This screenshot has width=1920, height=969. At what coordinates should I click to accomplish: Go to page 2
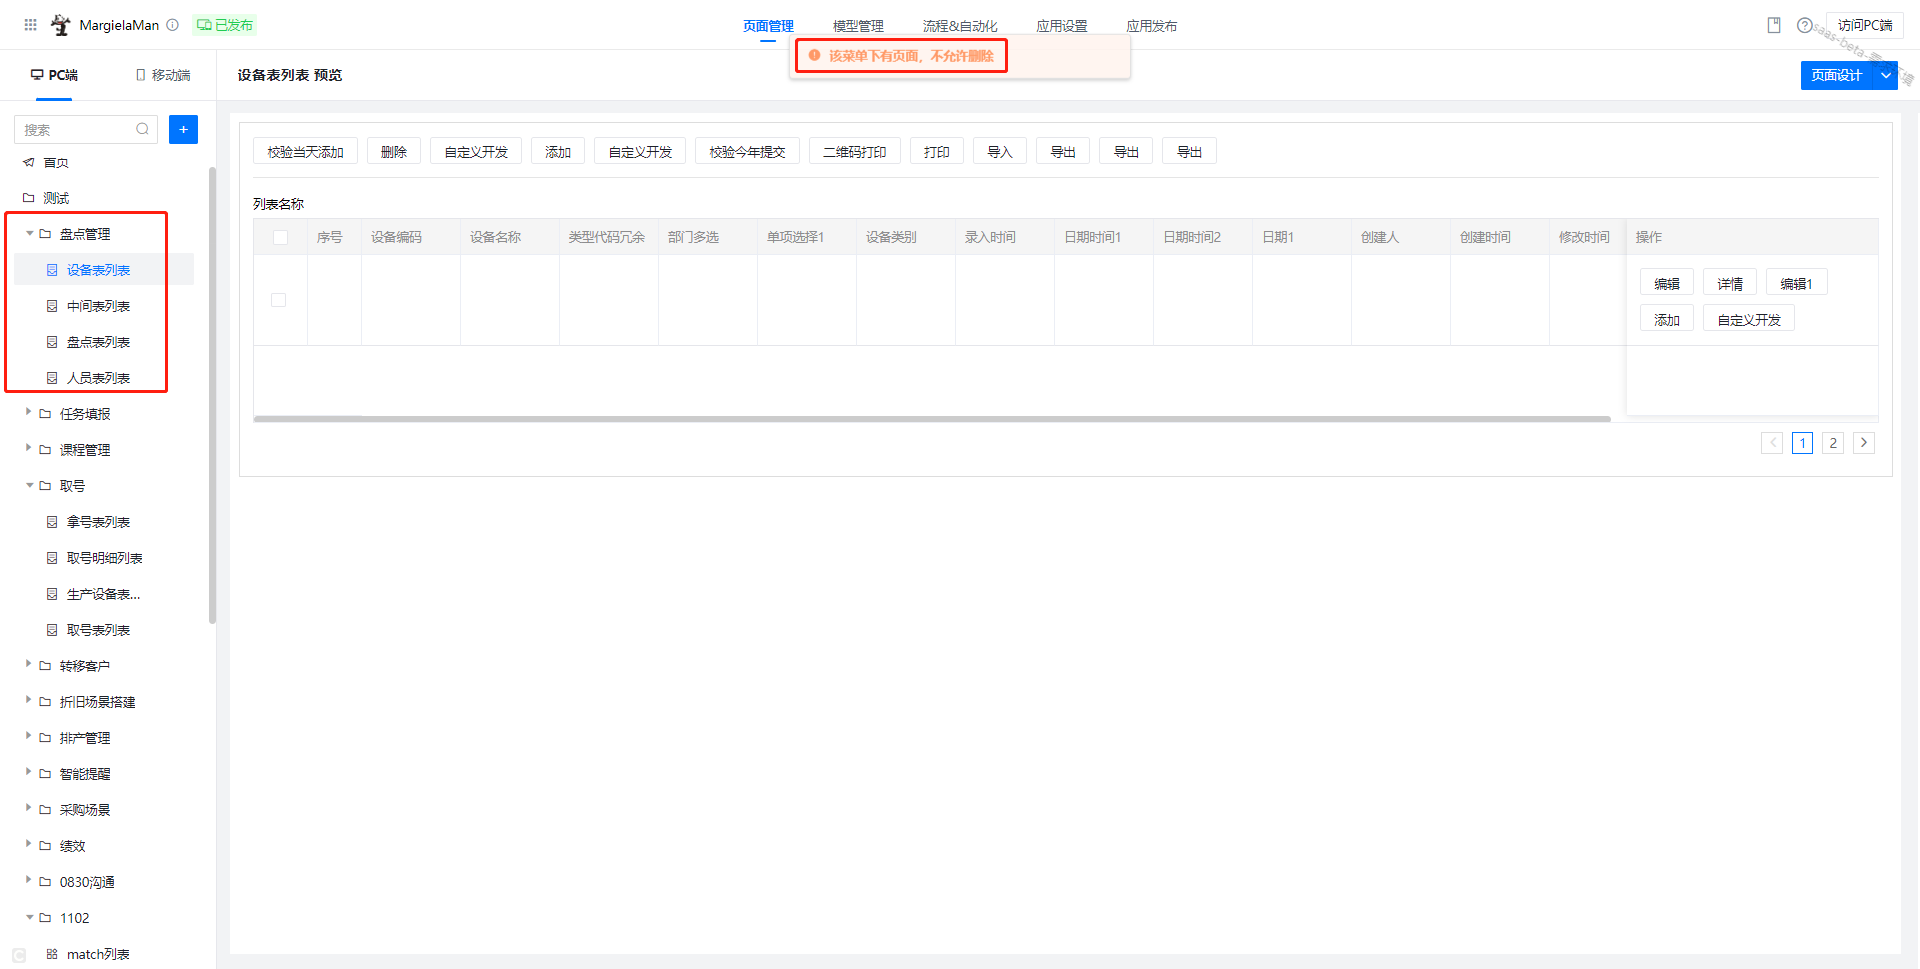point(1833,443)
